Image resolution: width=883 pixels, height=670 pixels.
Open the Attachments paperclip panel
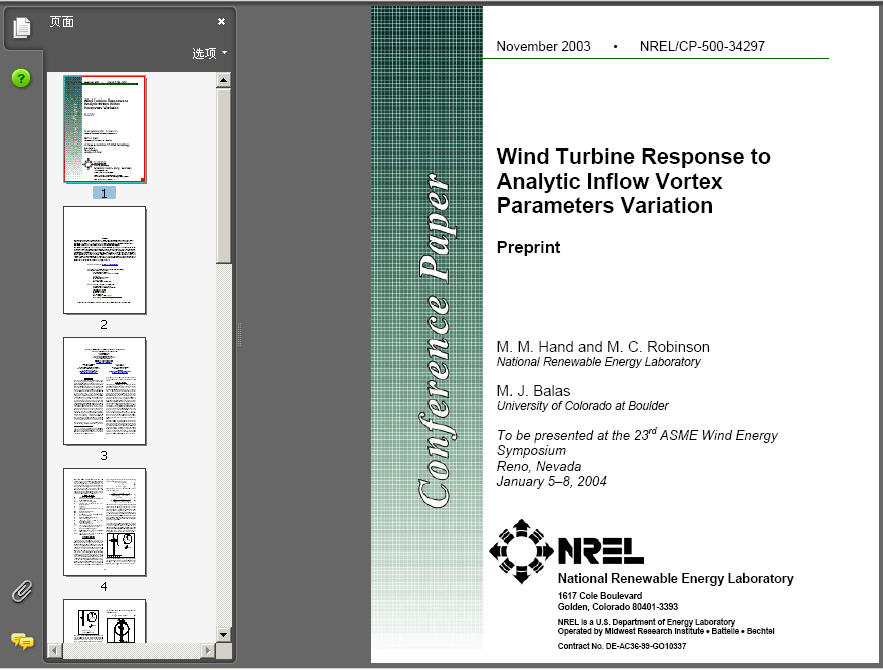coord(21,591)
